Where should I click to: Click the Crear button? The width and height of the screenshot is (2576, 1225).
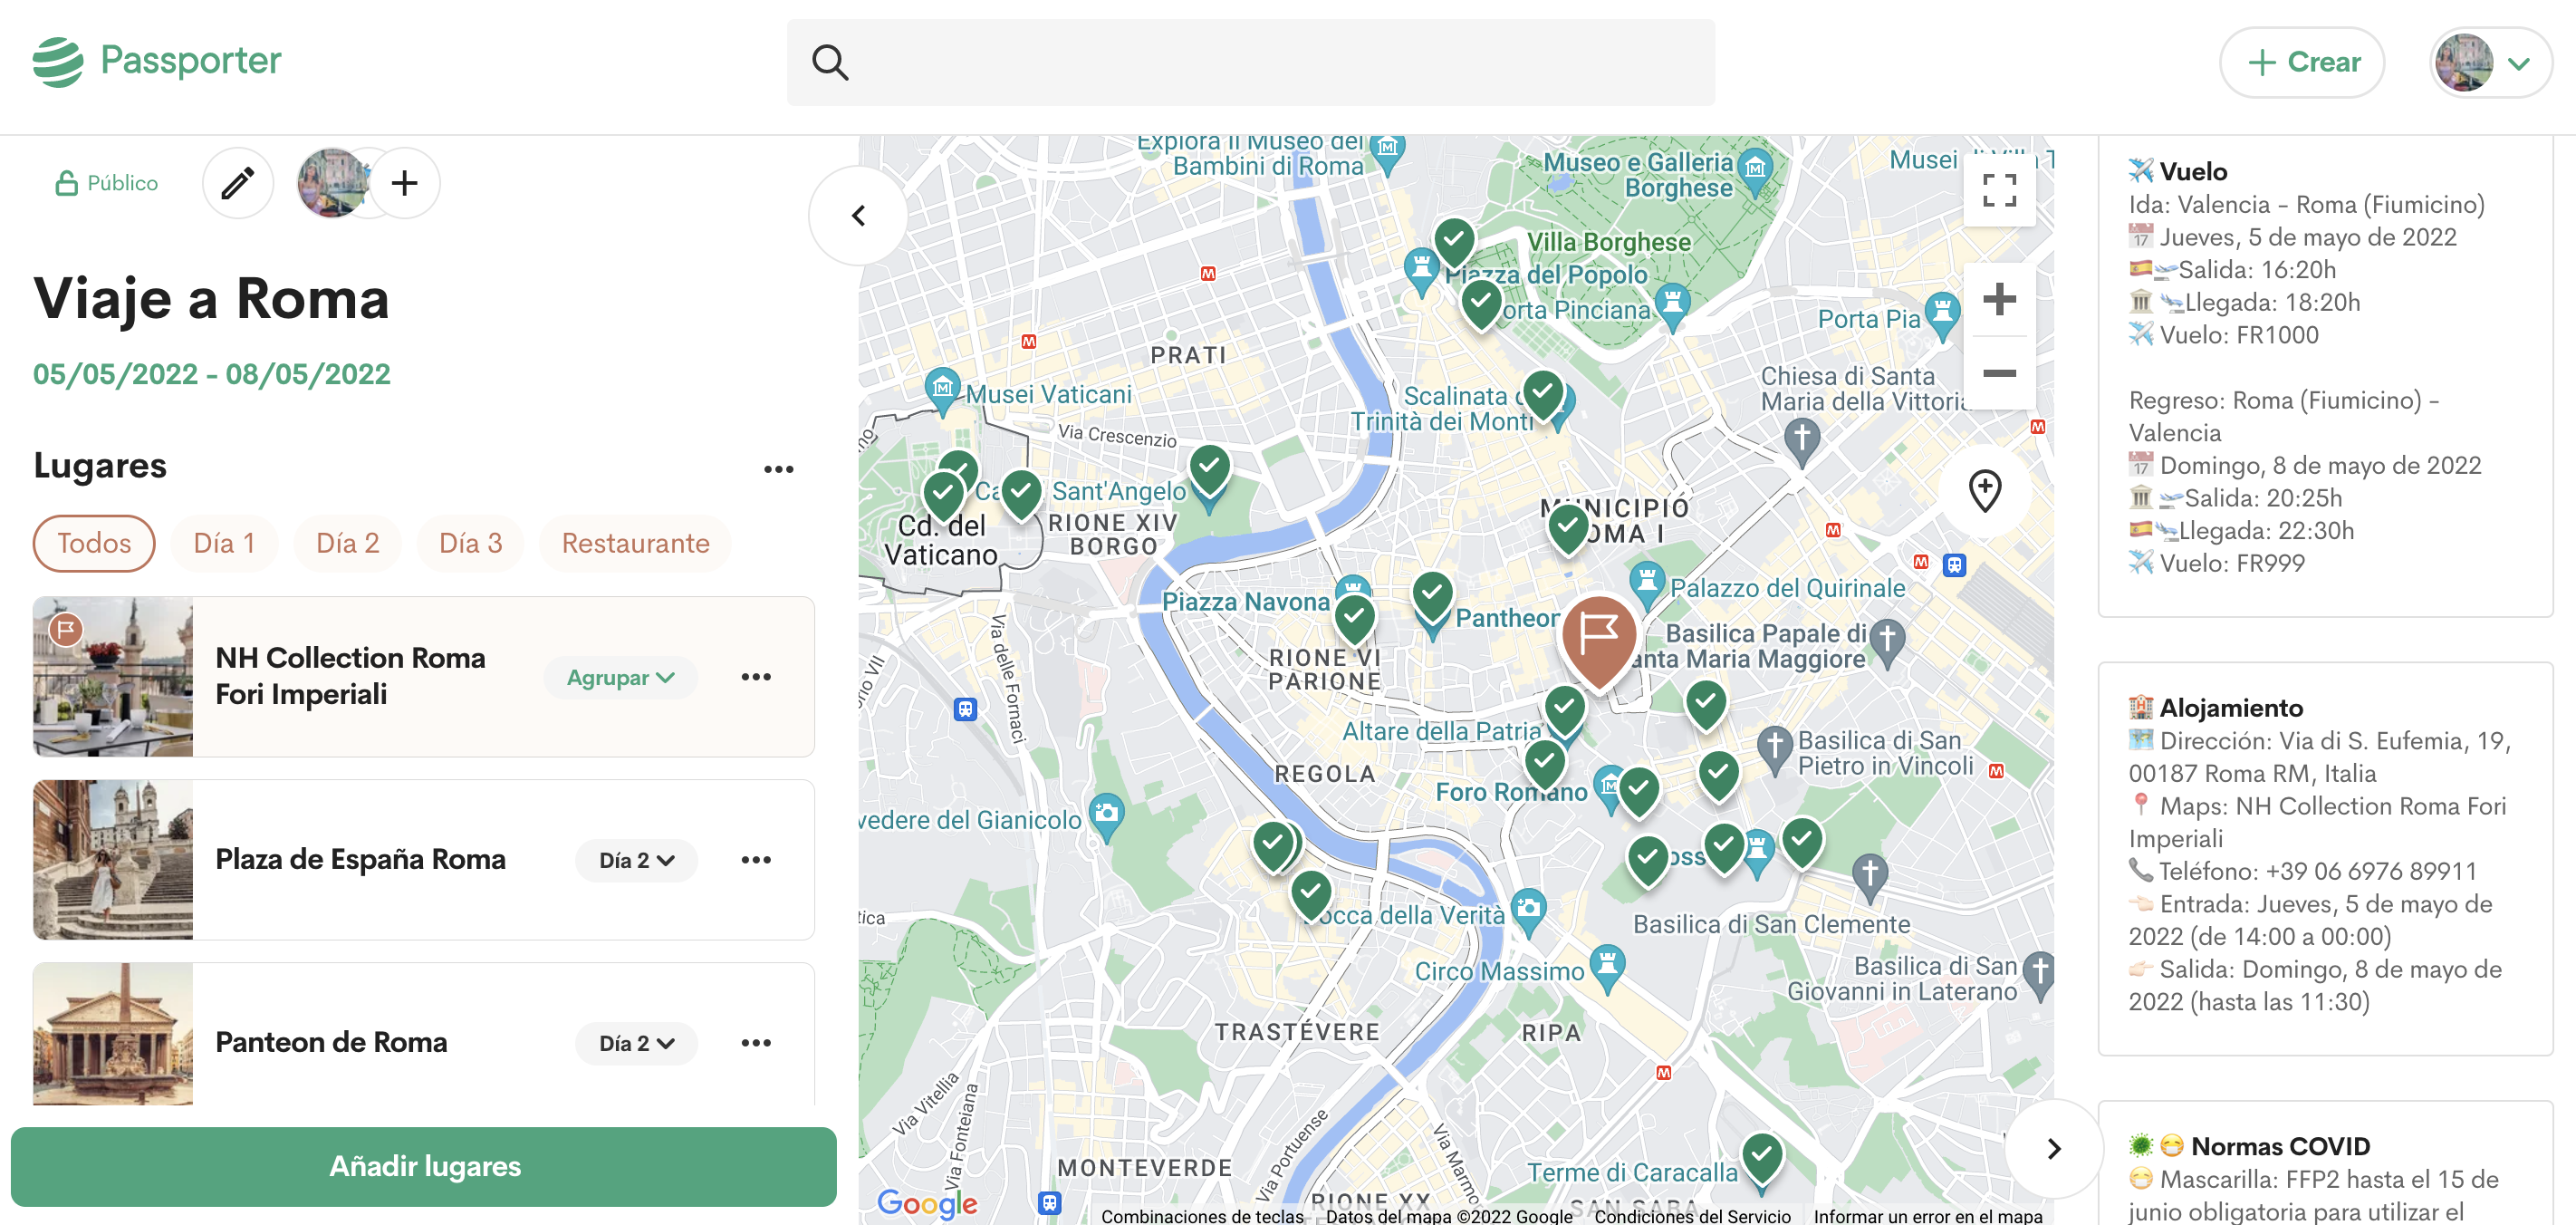click(x=2302, y=63)
